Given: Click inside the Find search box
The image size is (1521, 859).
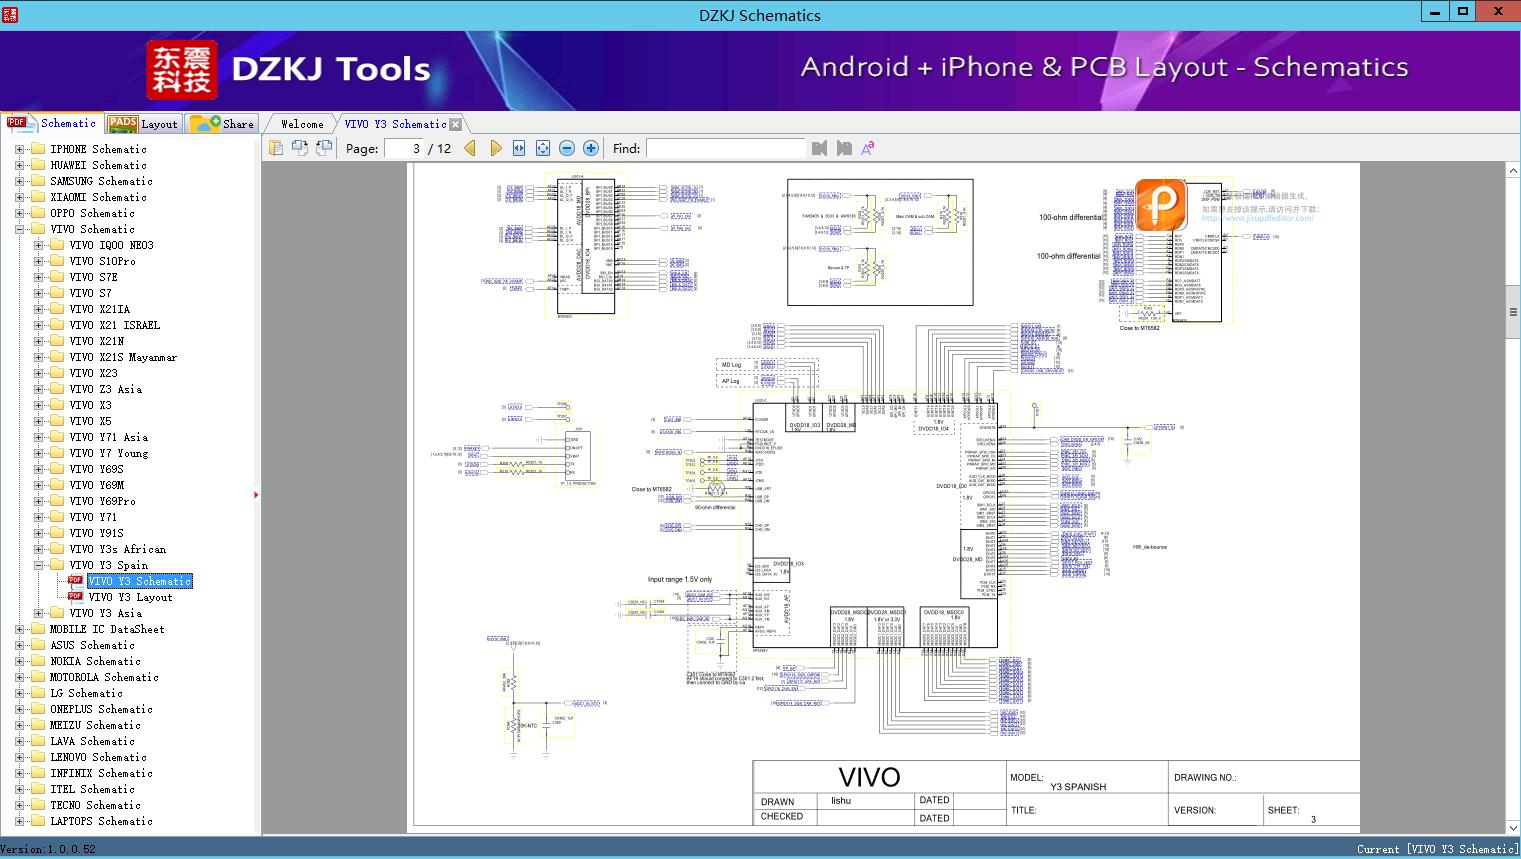Looking at the screenshot, I should (x=725, y=148).
